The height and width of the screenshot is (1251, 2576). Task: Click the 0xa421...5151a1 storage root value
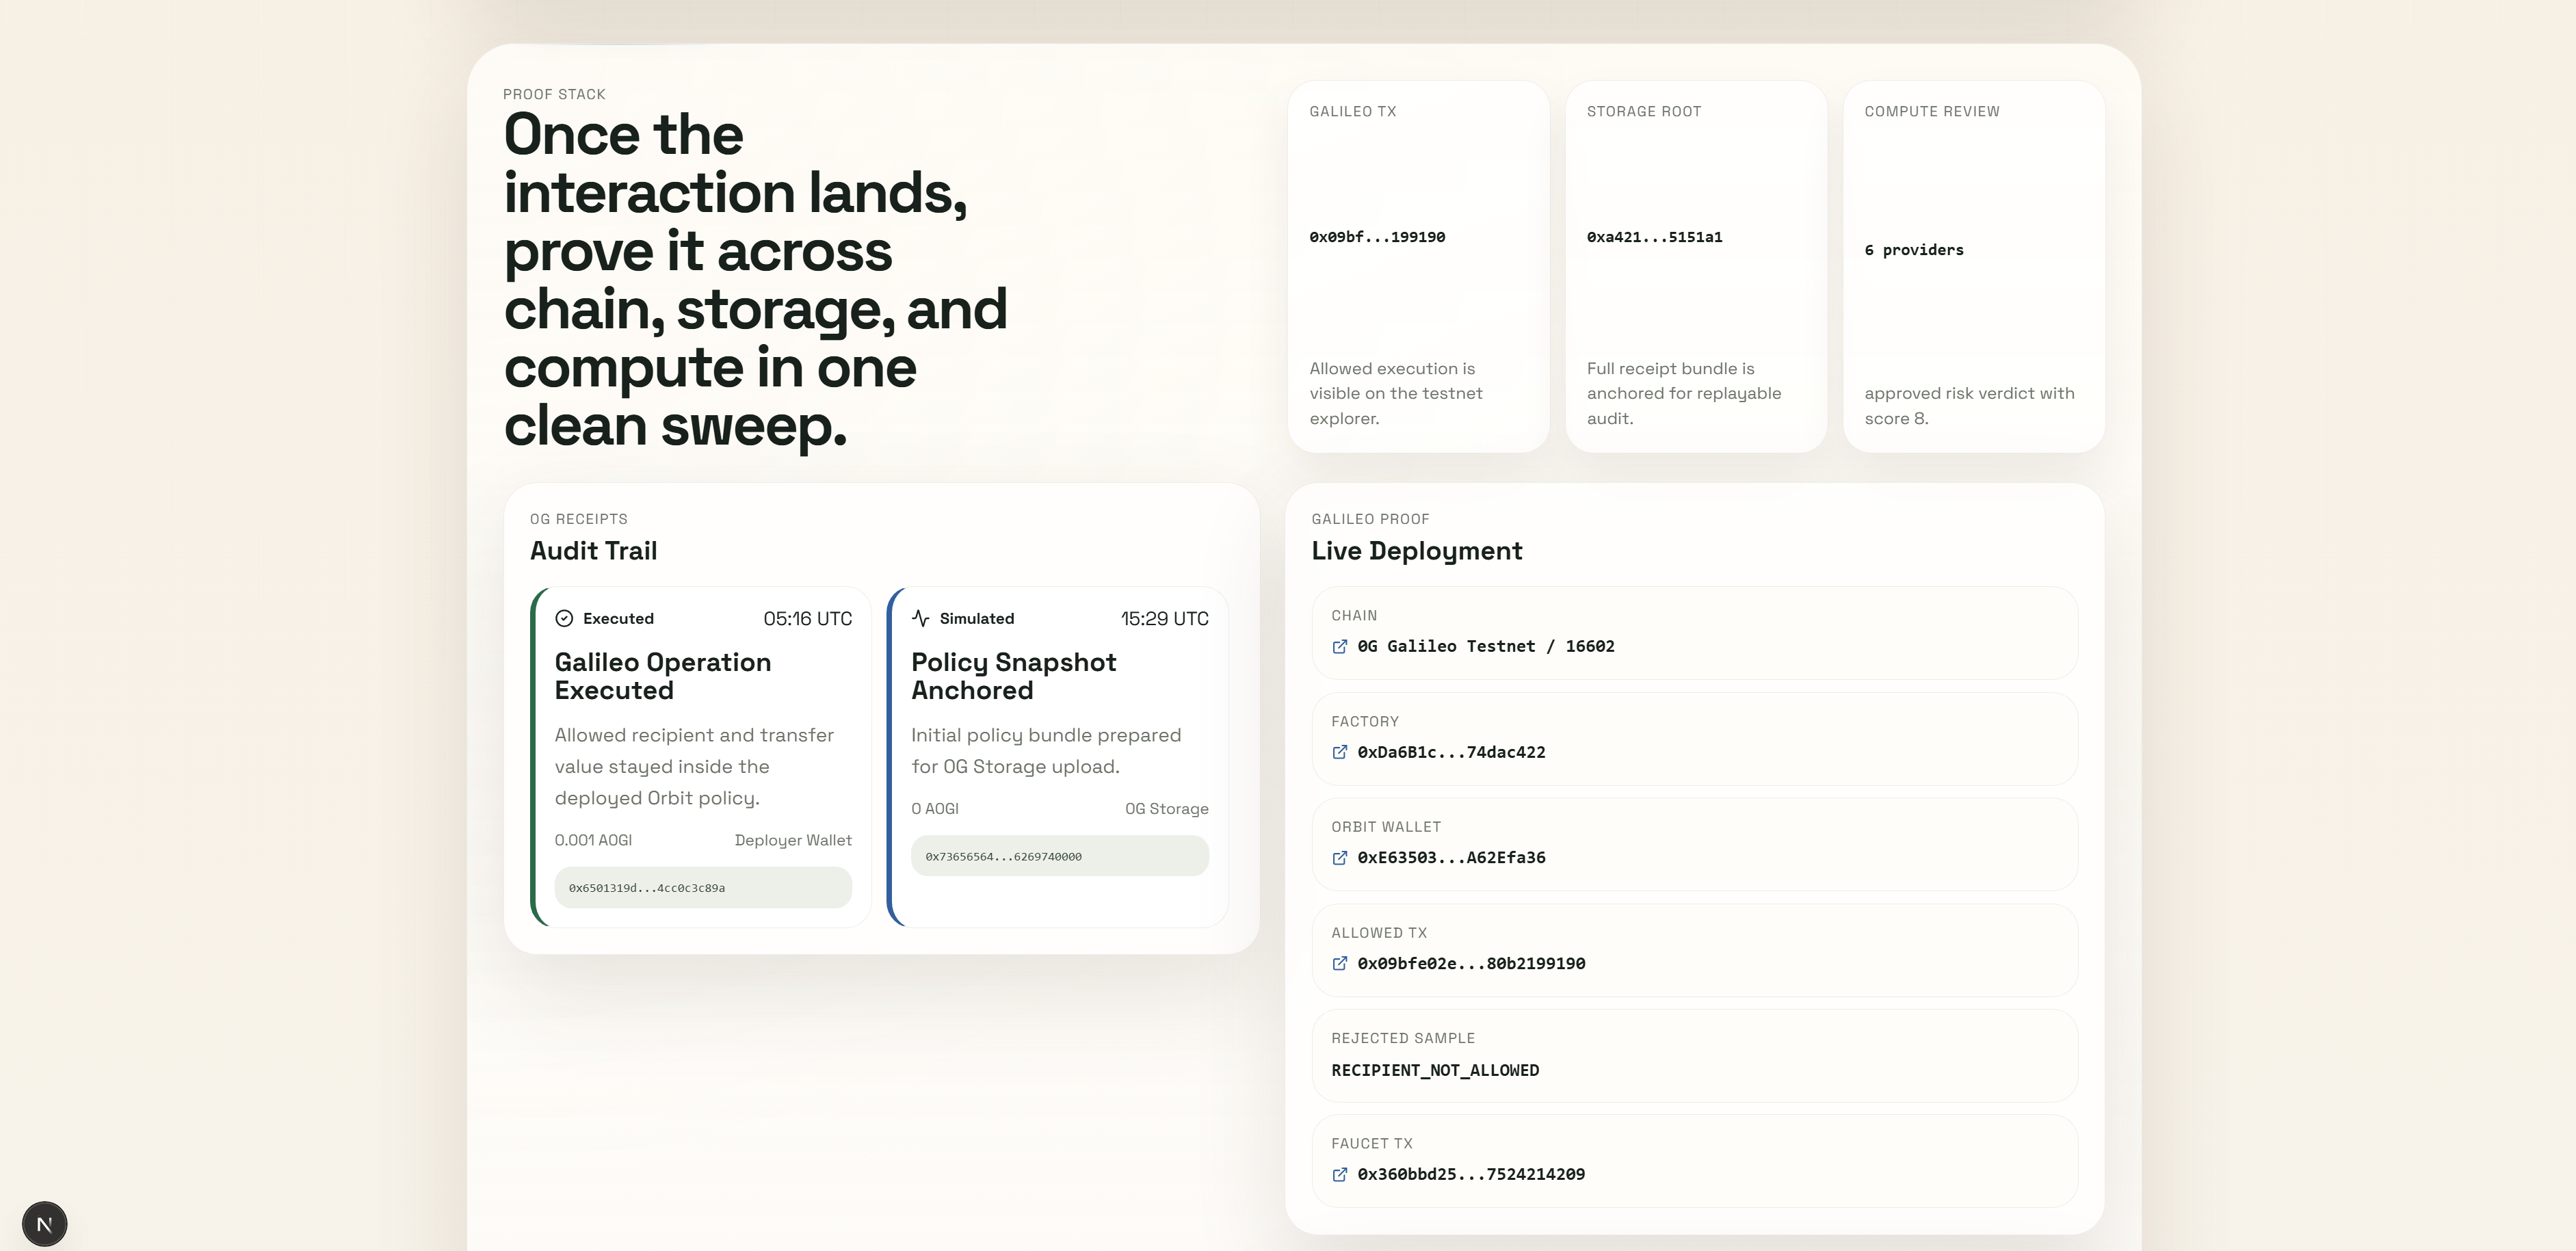point(1654,238)
